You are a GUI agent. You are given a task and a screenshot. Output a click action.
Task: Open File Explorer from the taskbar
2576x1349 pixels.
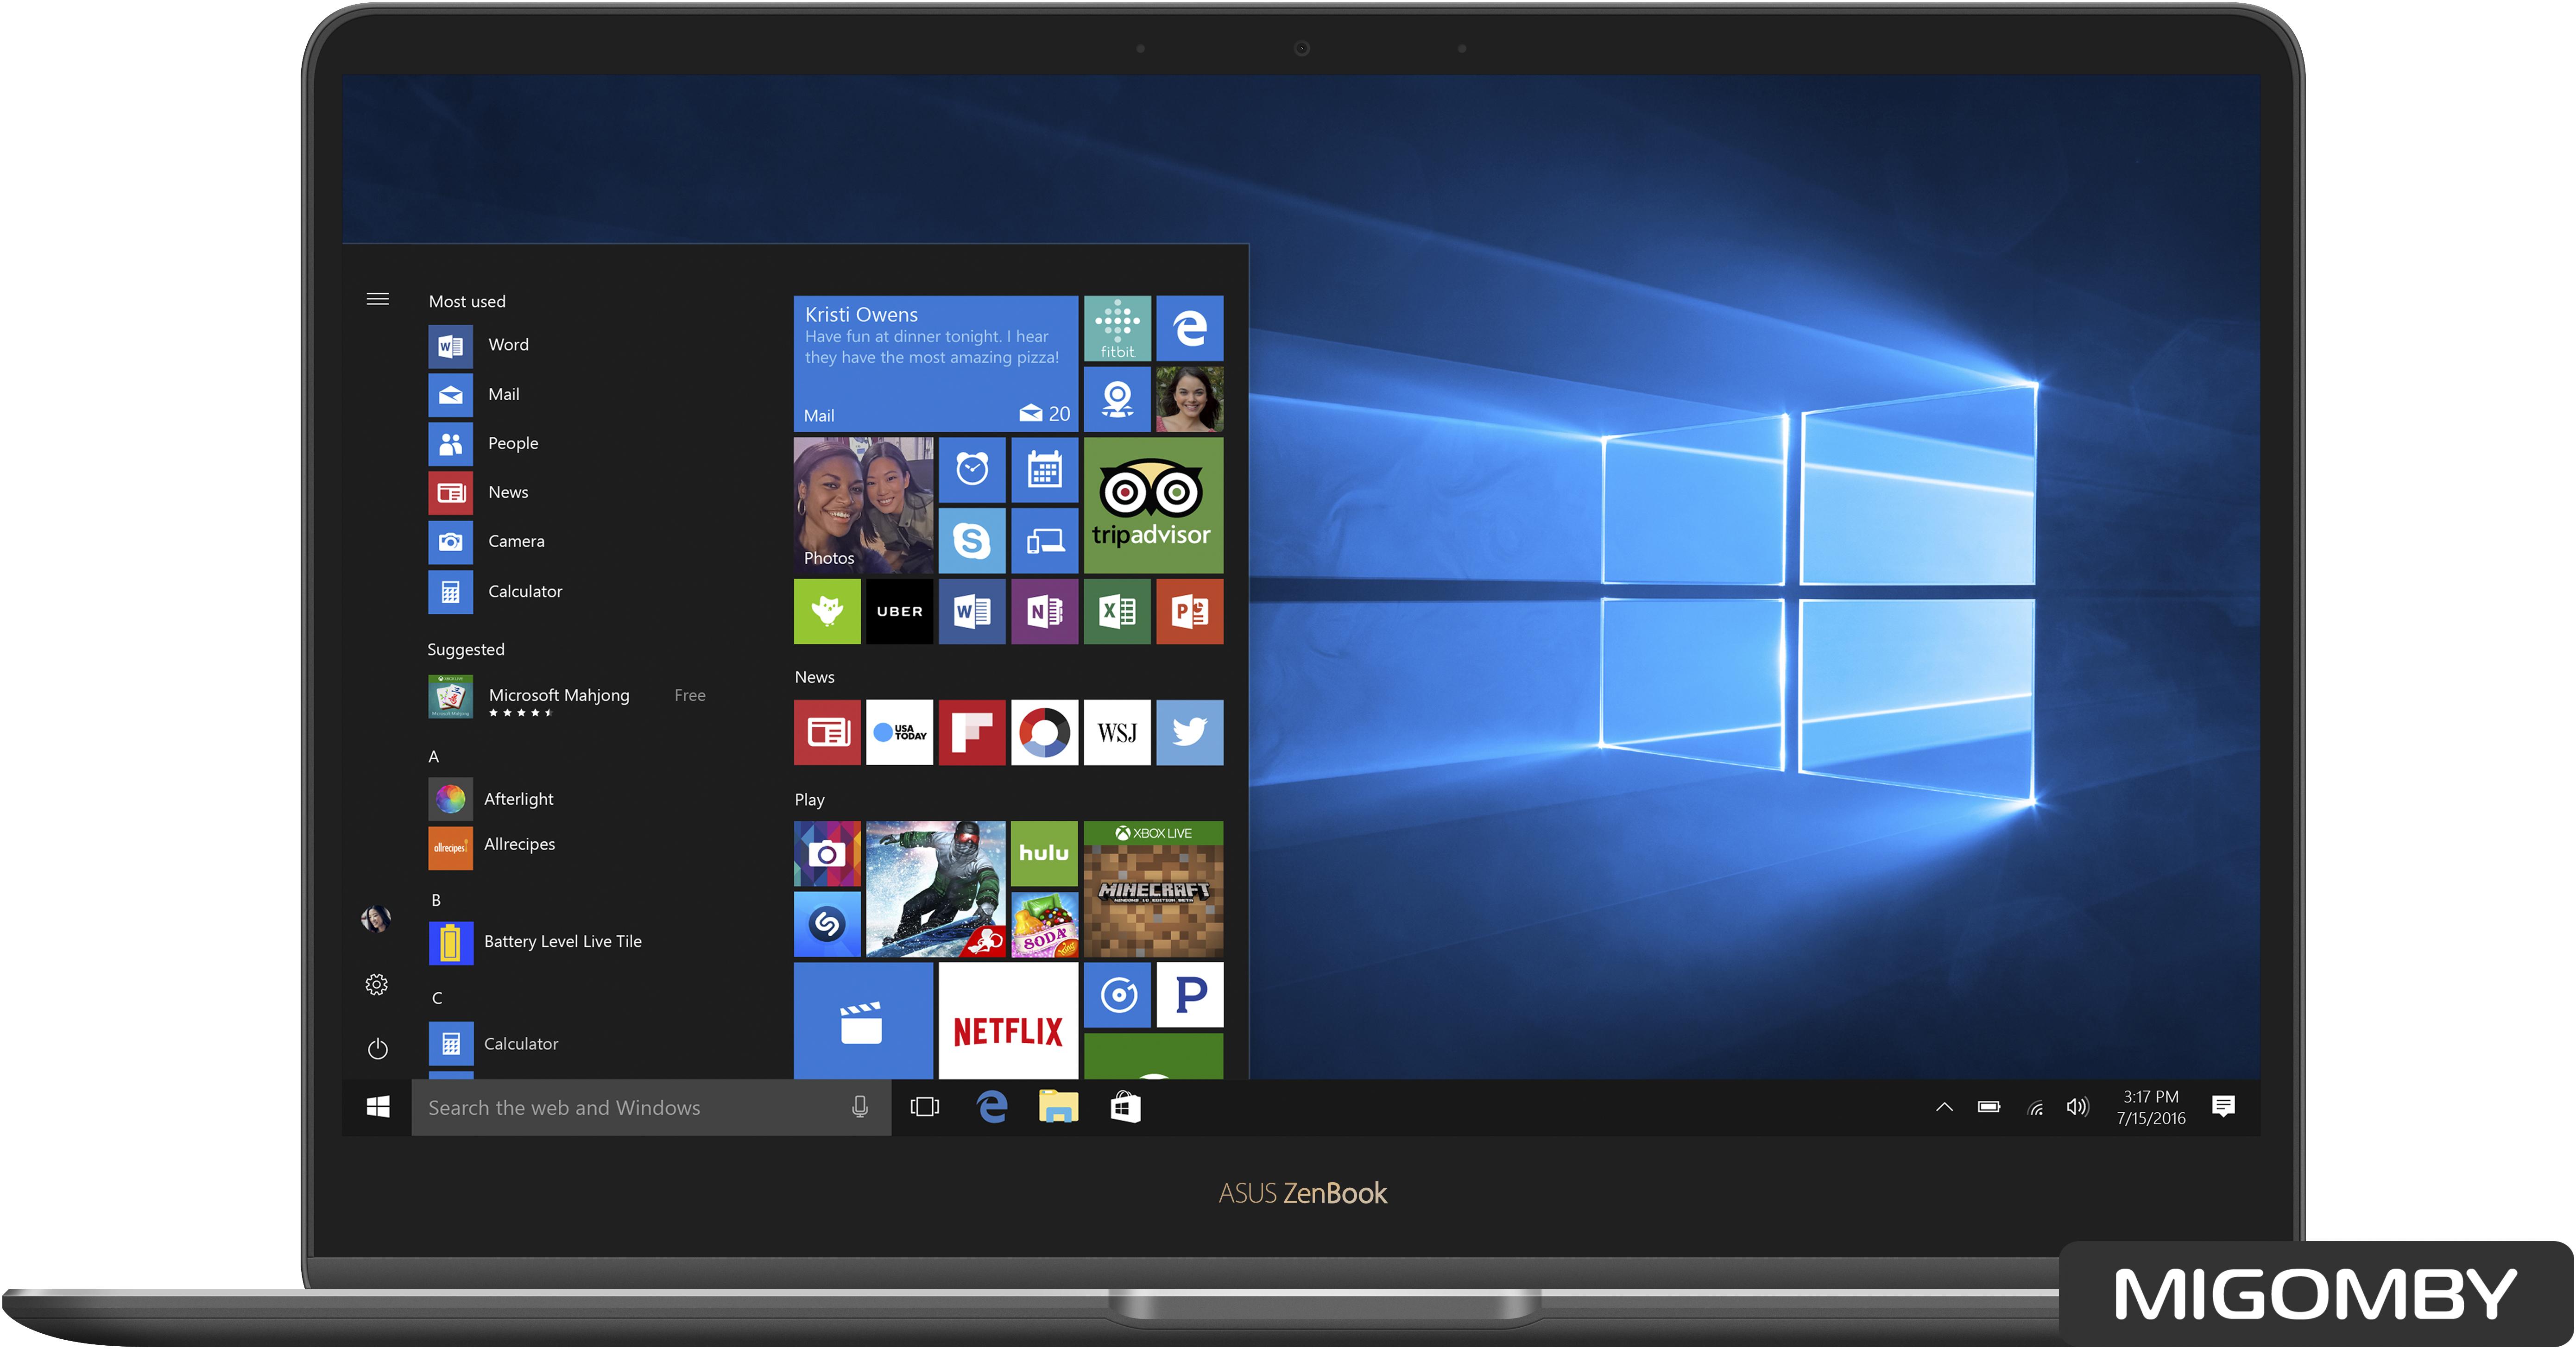coord(1058,1107)
